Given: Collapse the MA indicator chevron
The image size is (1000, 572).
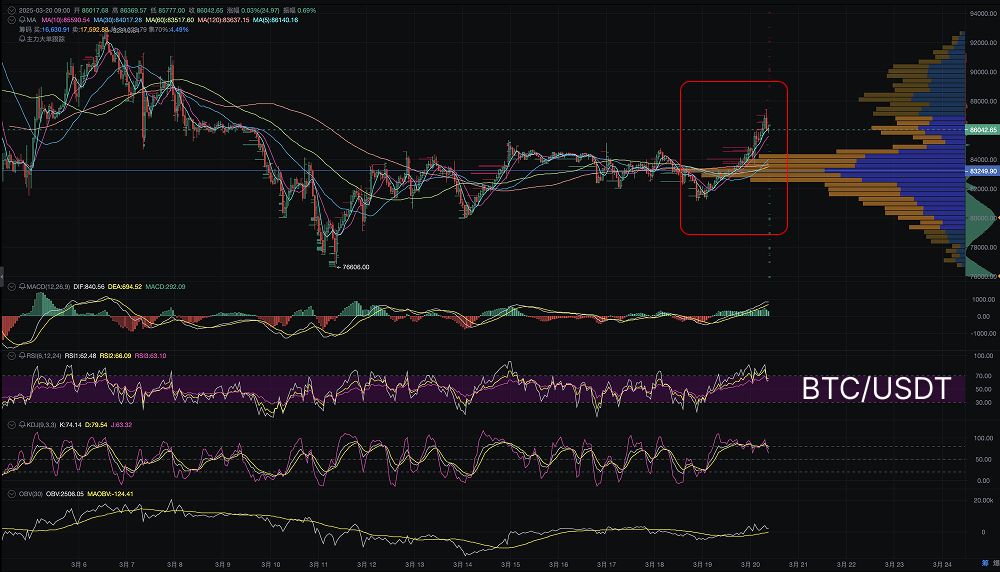Looking at the screenshot, I should [x=10, y=20].
